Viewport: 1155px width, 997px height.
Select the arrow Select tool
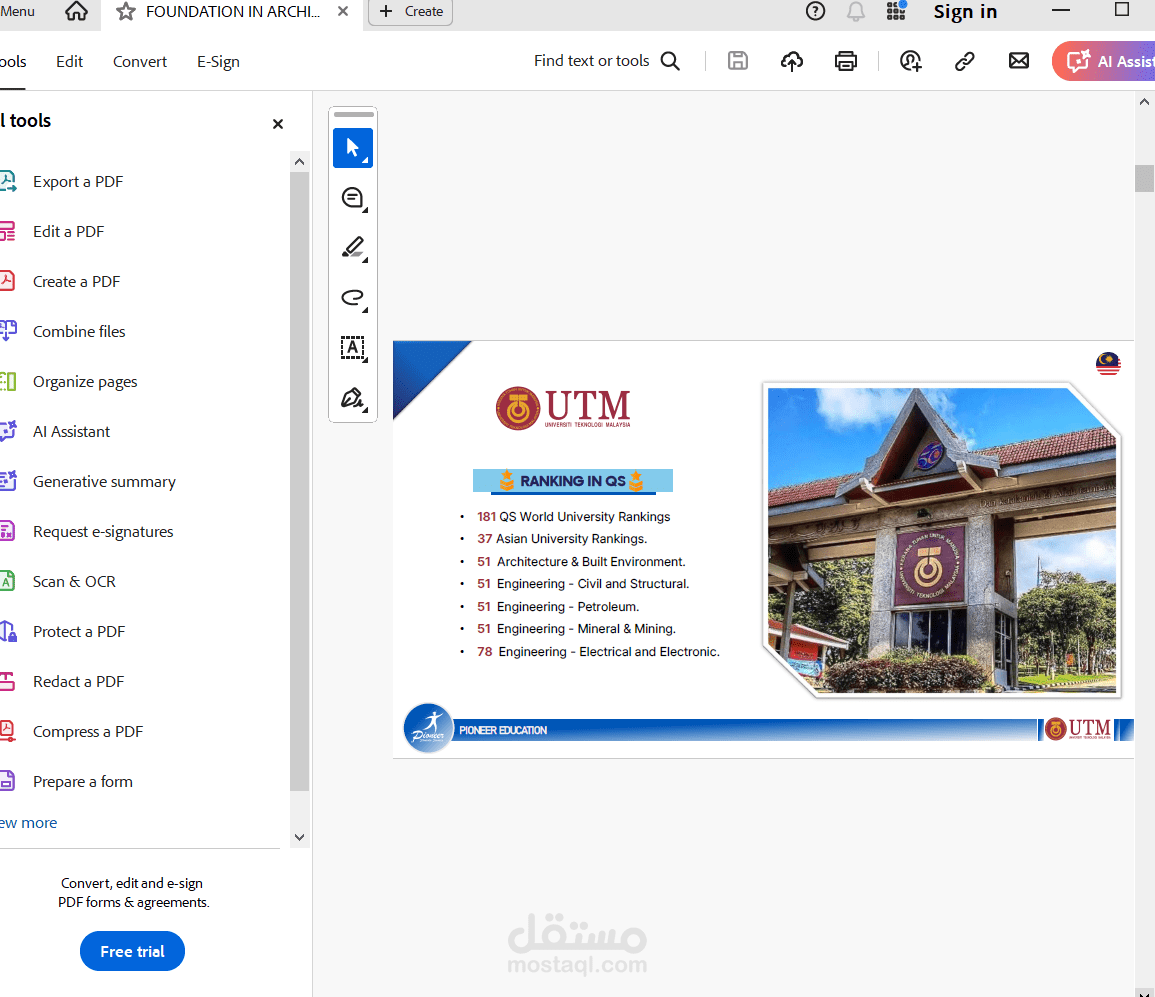tap(353, 148)
